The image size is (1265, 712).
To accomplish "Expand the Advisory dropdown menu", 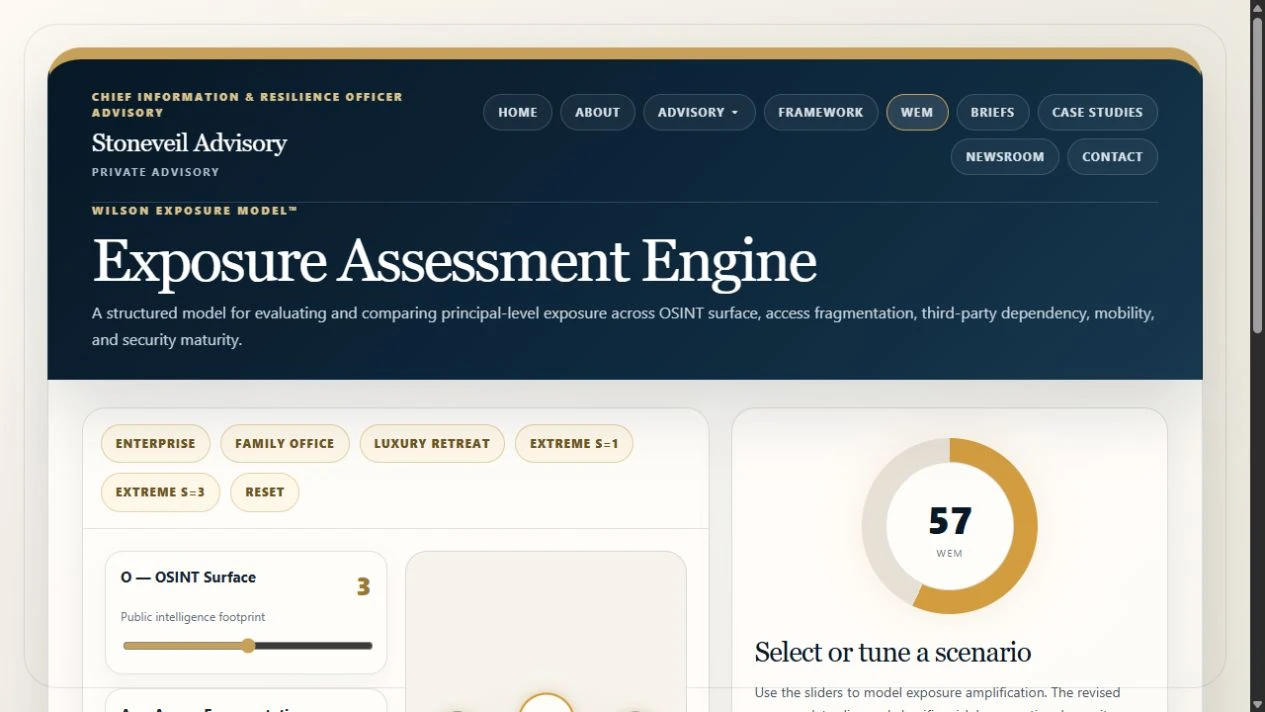I will click(x=699, y=112).
